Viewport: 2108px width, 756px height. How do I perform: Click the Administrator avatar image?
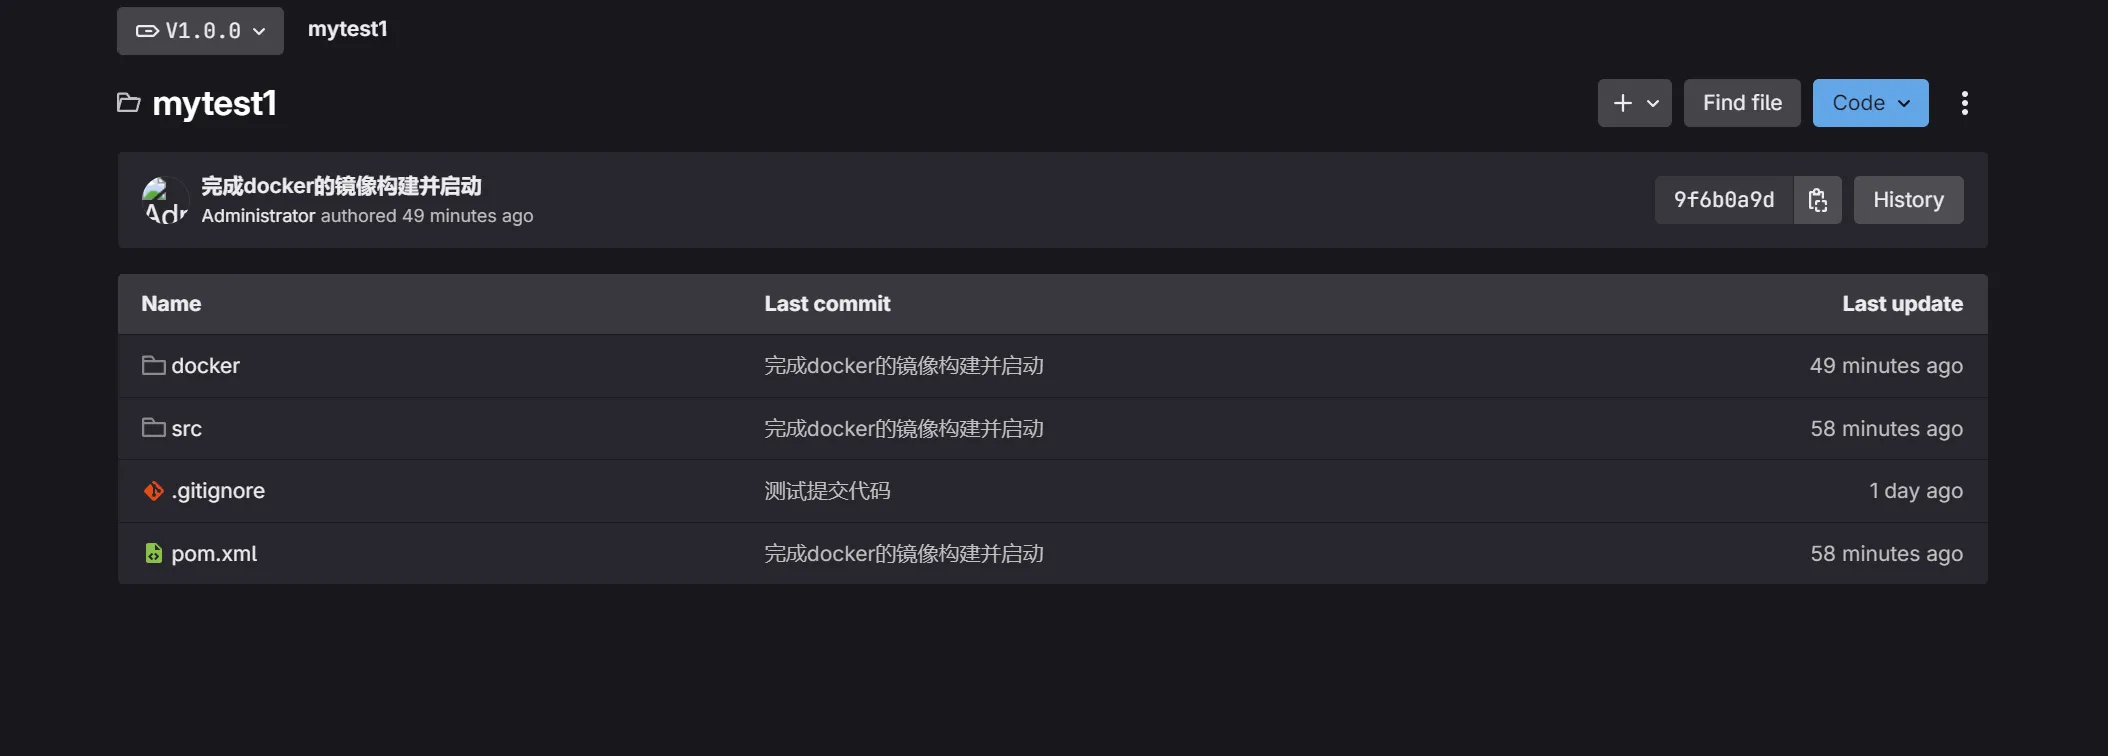165,200
